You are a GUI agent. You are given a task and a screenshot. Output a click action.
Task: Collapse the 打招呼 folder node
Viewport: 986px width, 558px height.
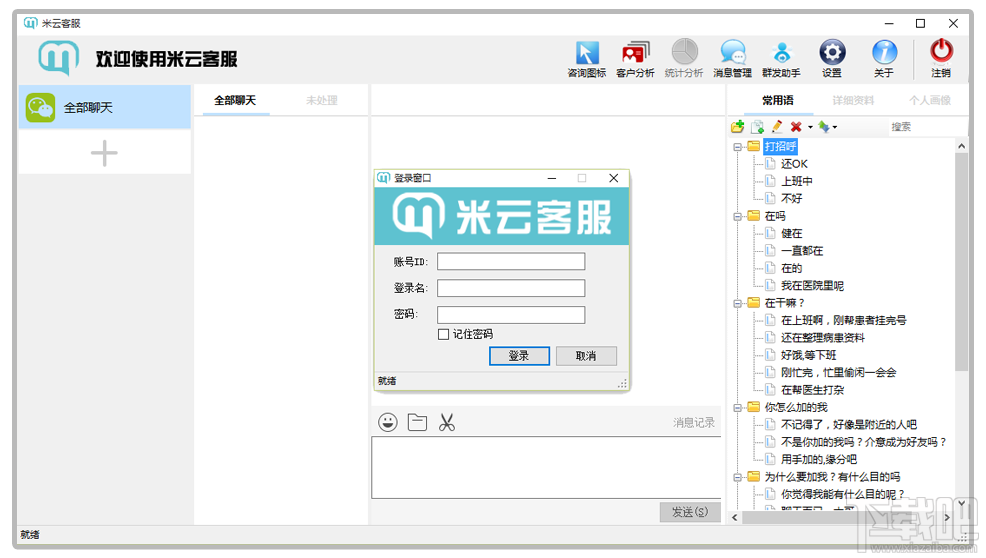pos(738,147)
